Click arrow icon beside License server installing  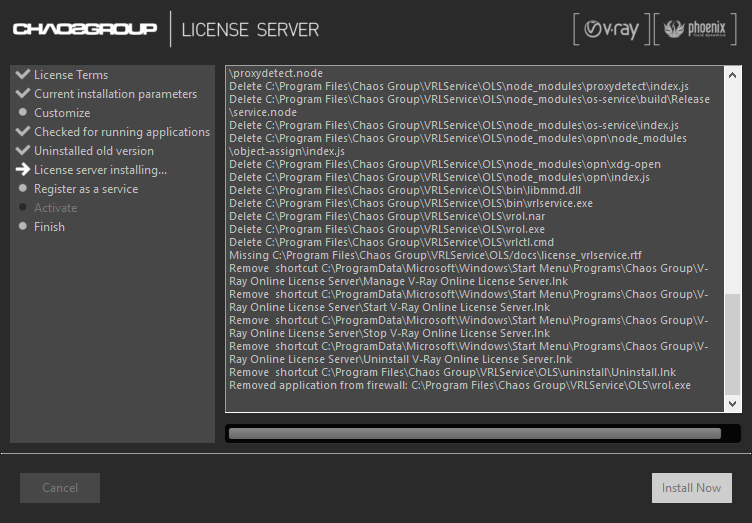point(22,170)
